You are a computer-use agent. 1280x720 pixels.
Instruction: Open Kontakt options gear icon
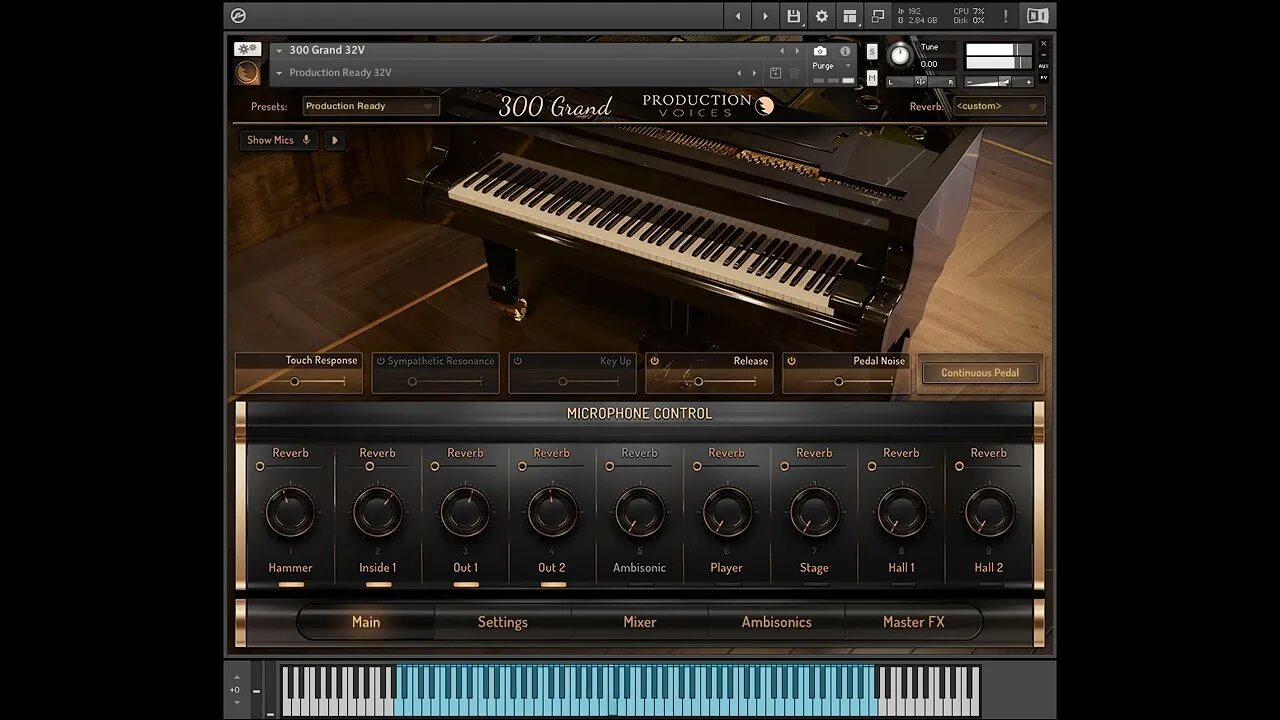pyautogui.click(x=822, y=16)
